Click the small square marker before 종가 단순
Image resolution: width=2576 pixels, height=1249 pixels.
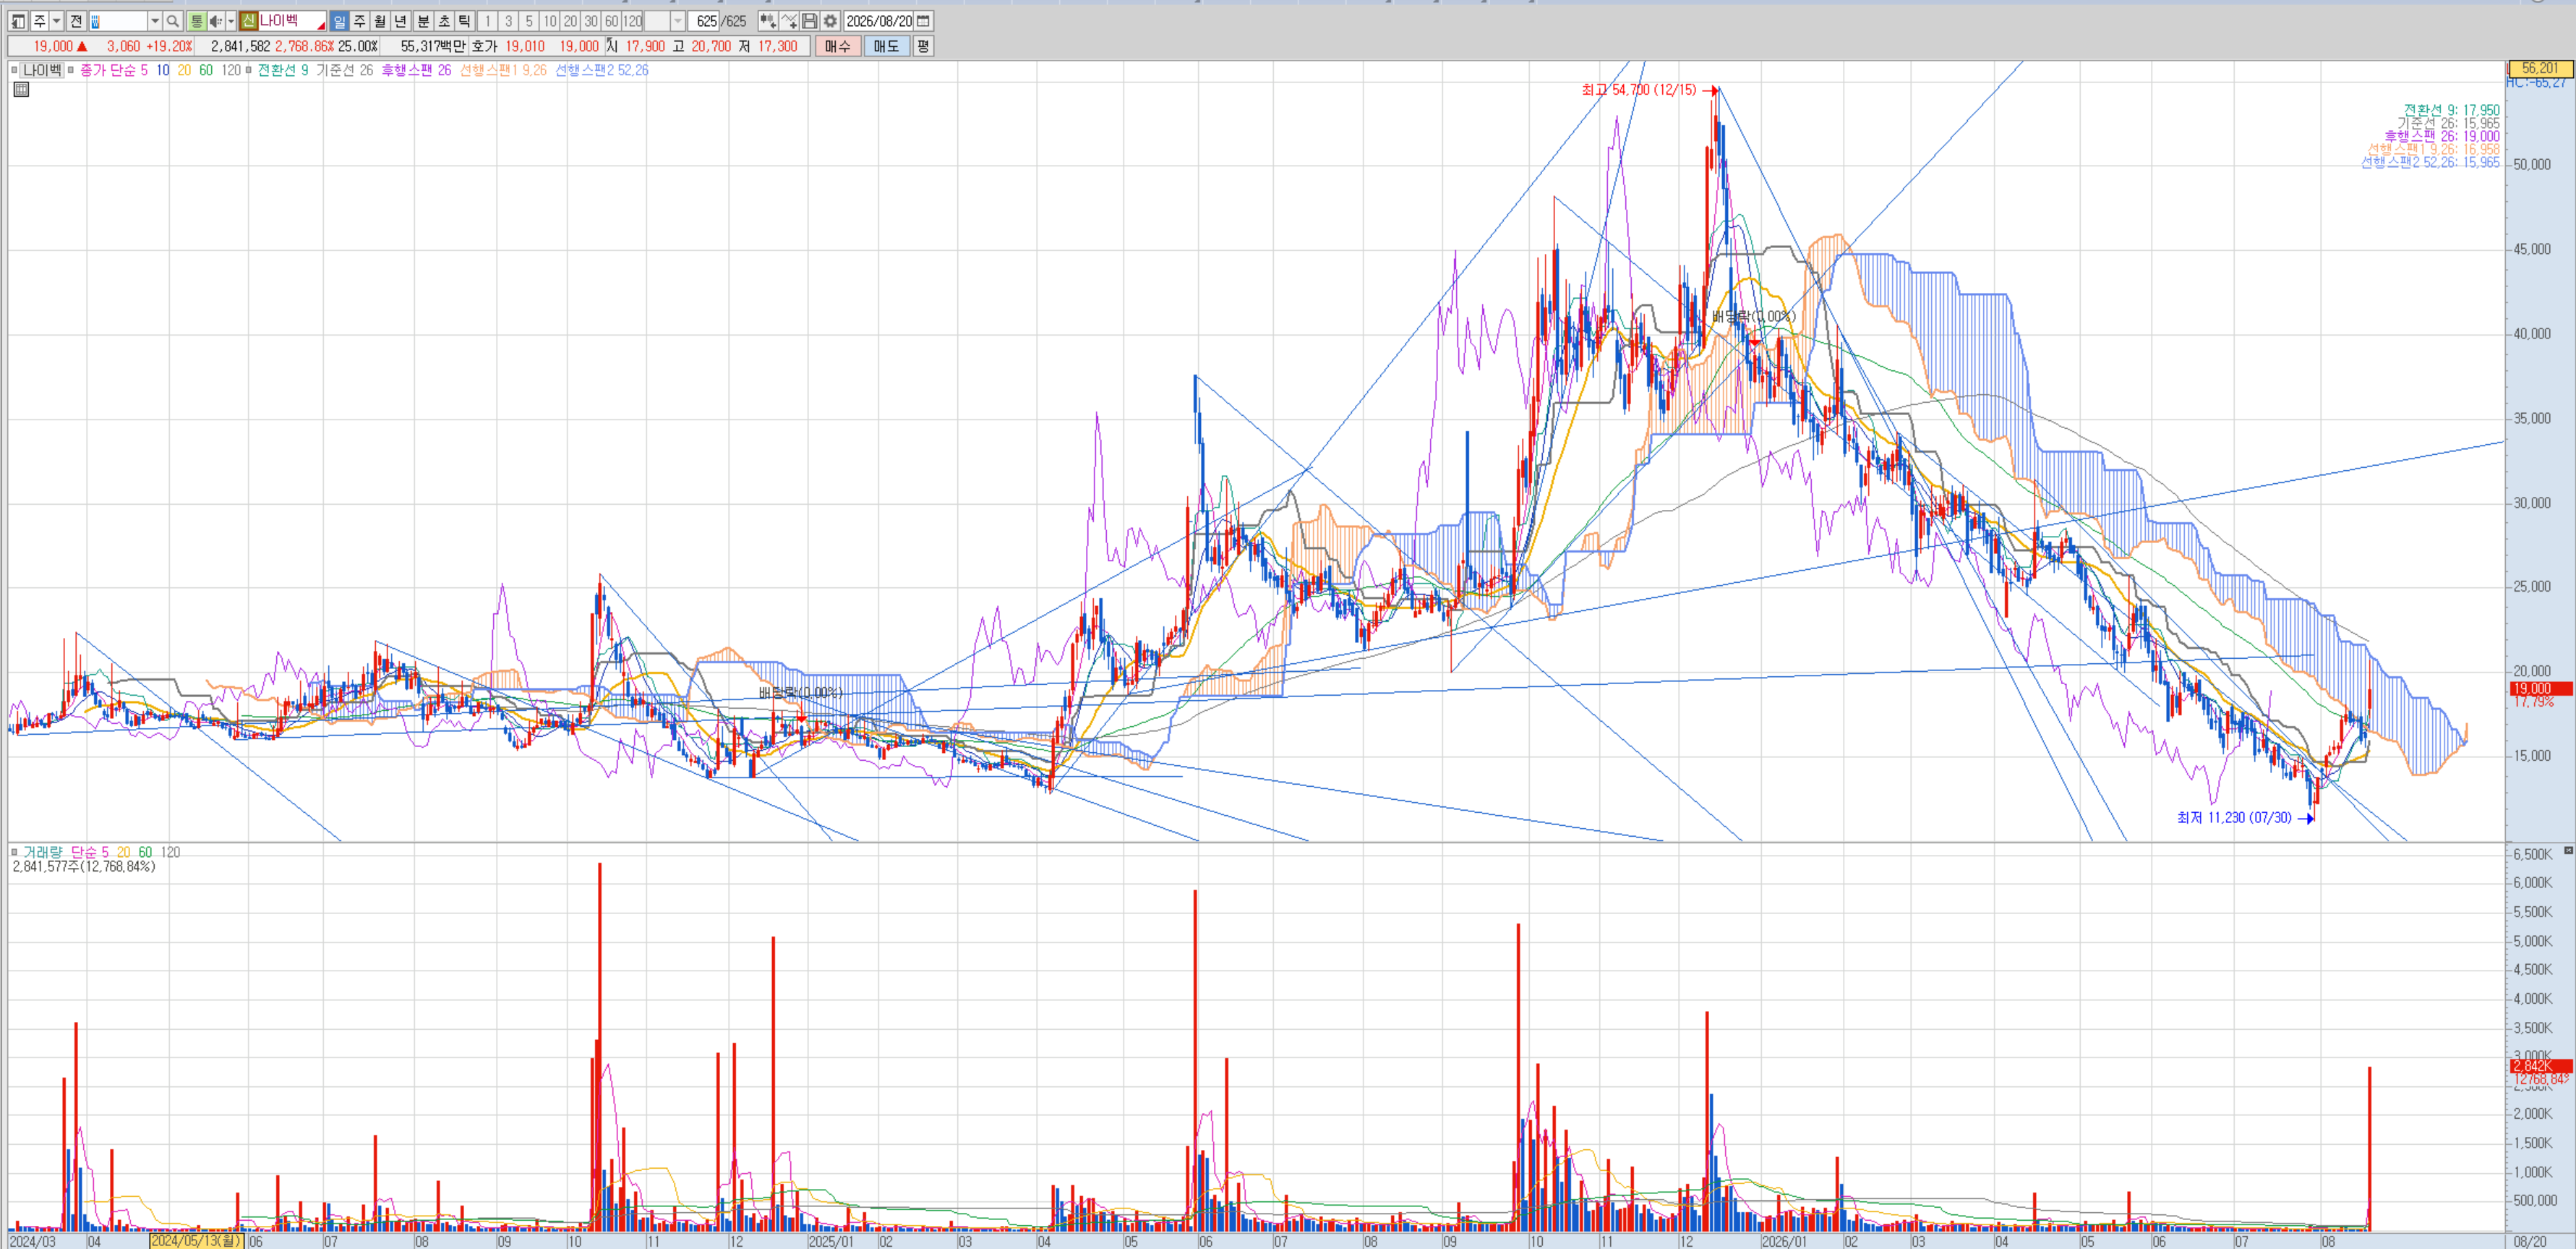pos(70,70)
